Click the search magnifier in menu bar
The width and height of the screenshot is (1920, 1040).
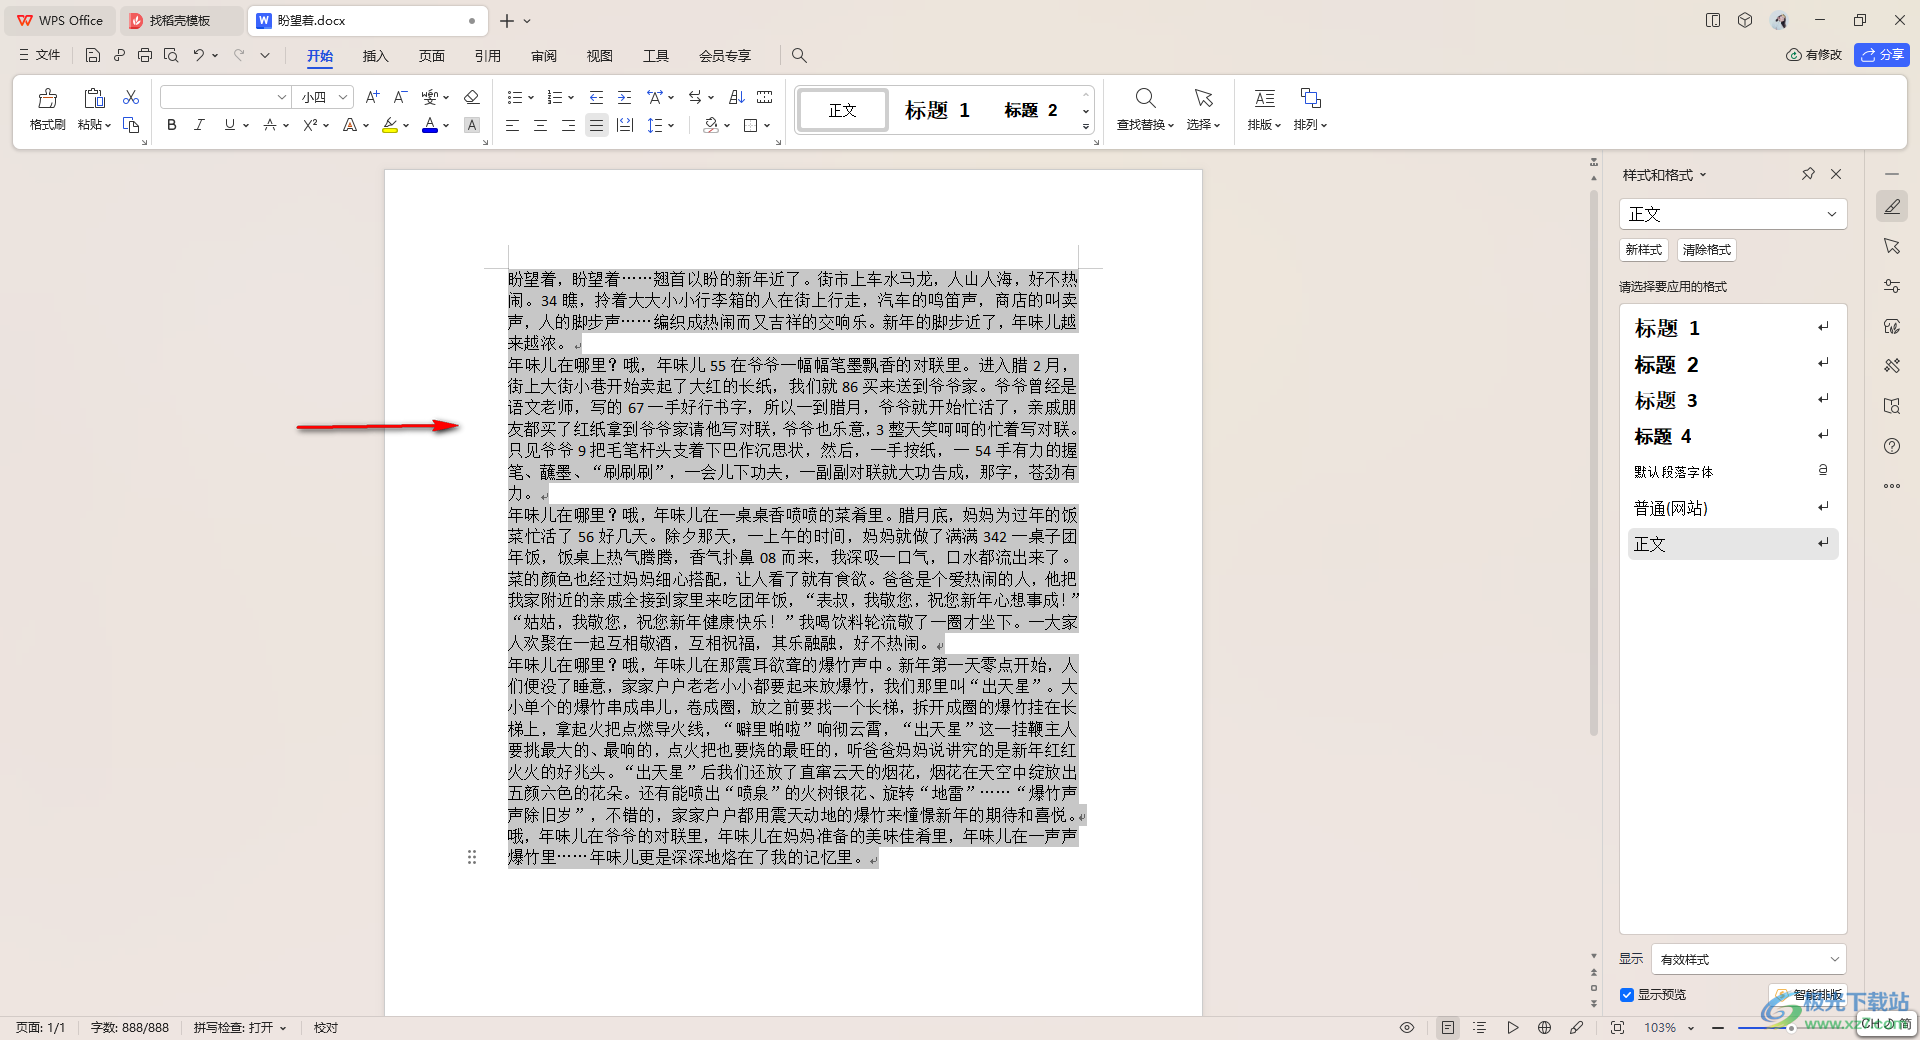[x=799, y=55]
